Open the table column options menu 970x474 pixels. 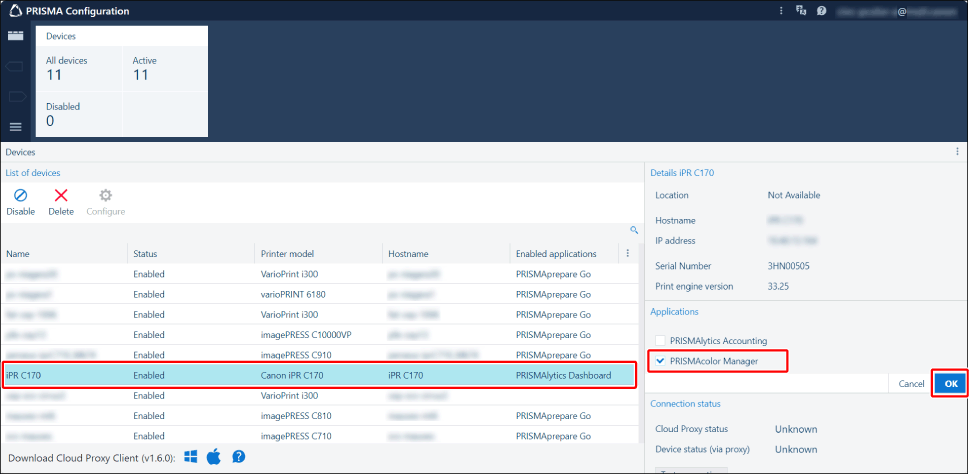click(628, 254)
